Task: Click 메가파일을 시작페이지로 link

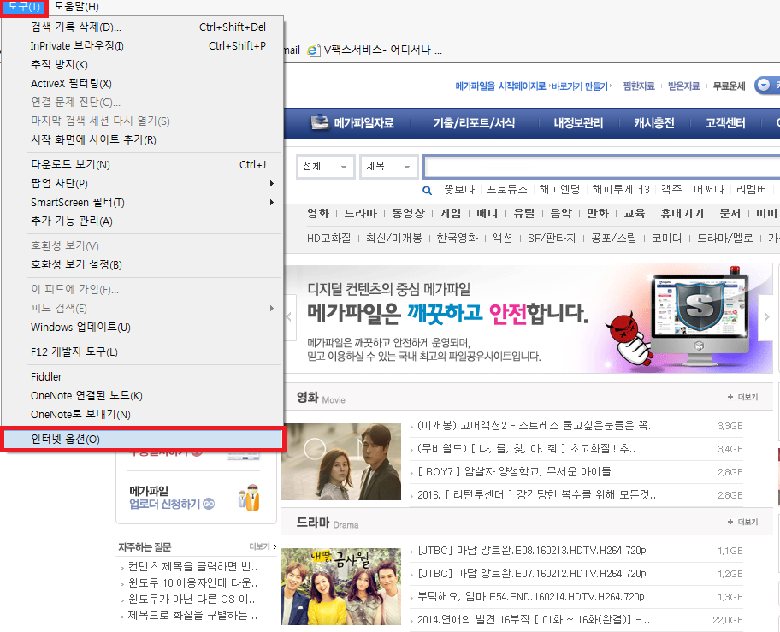Action: pyautogui.click(x=500, y=86)
